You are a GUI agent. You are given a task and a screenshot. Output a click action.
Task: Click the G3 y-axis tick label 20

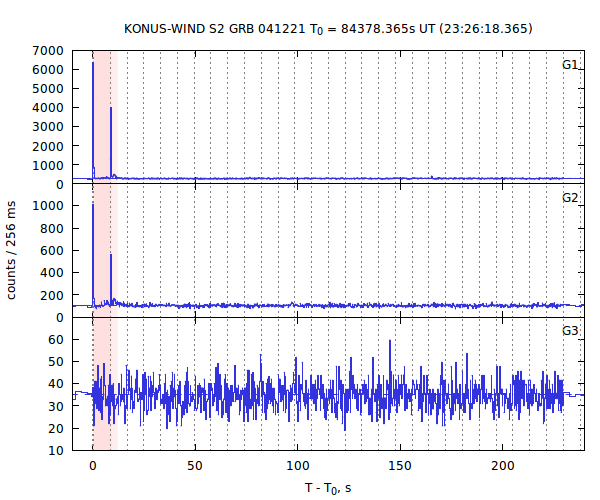[x=56, y=428]
